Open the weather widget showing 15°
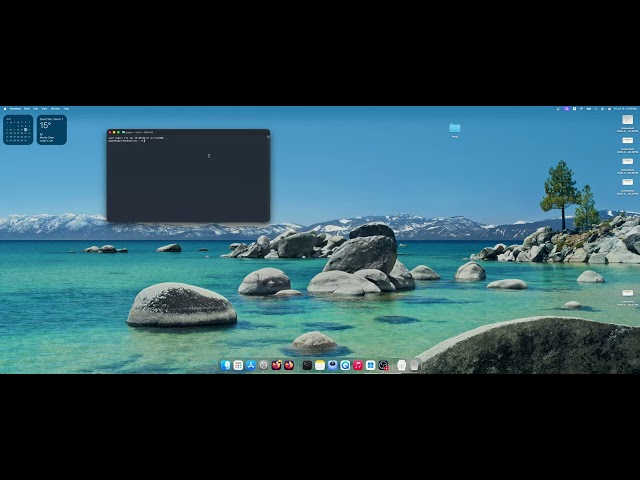Image resolution: width=640 pixels, height=480 pixels. pos(52,130)
